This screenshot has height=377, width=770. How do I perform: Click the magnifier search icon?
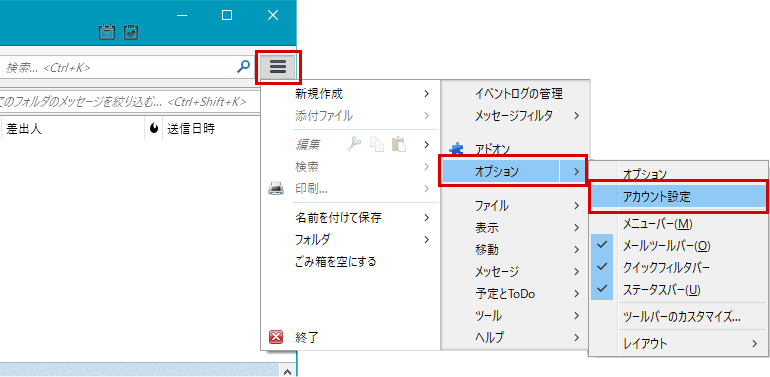(x=243, y=67)
